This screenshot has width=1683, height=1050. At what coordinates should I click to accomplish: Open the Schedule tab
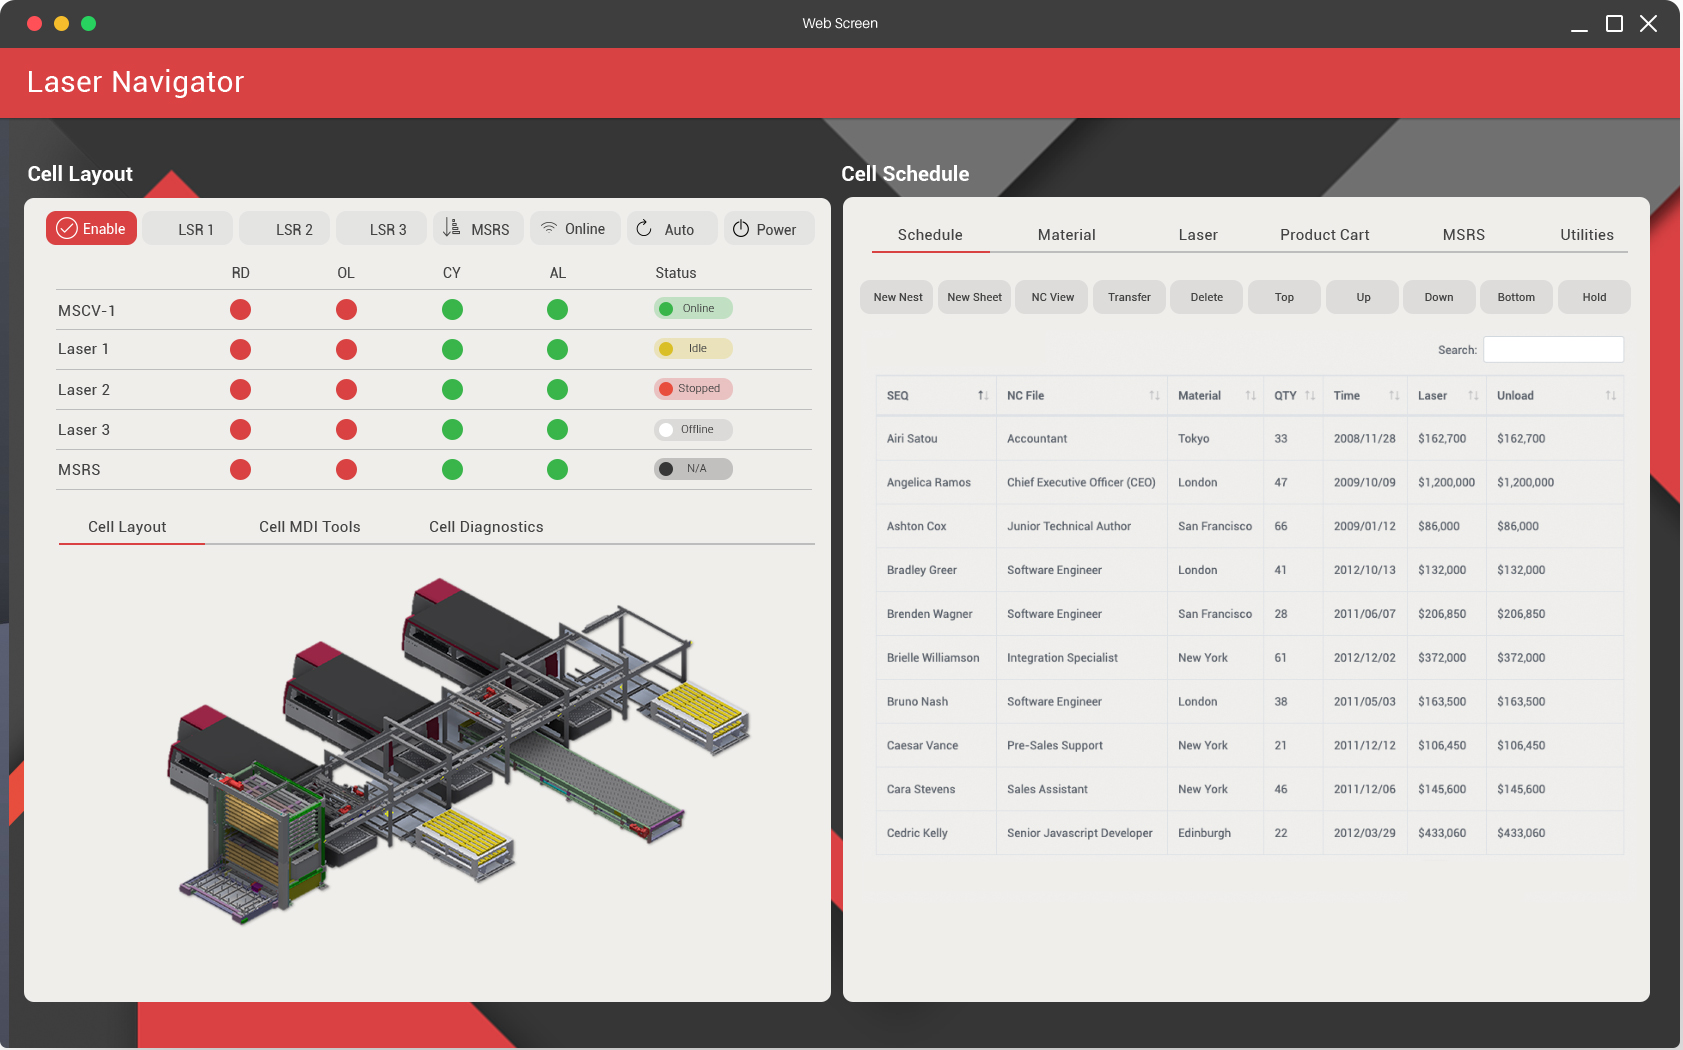click(x=930, y=235)
